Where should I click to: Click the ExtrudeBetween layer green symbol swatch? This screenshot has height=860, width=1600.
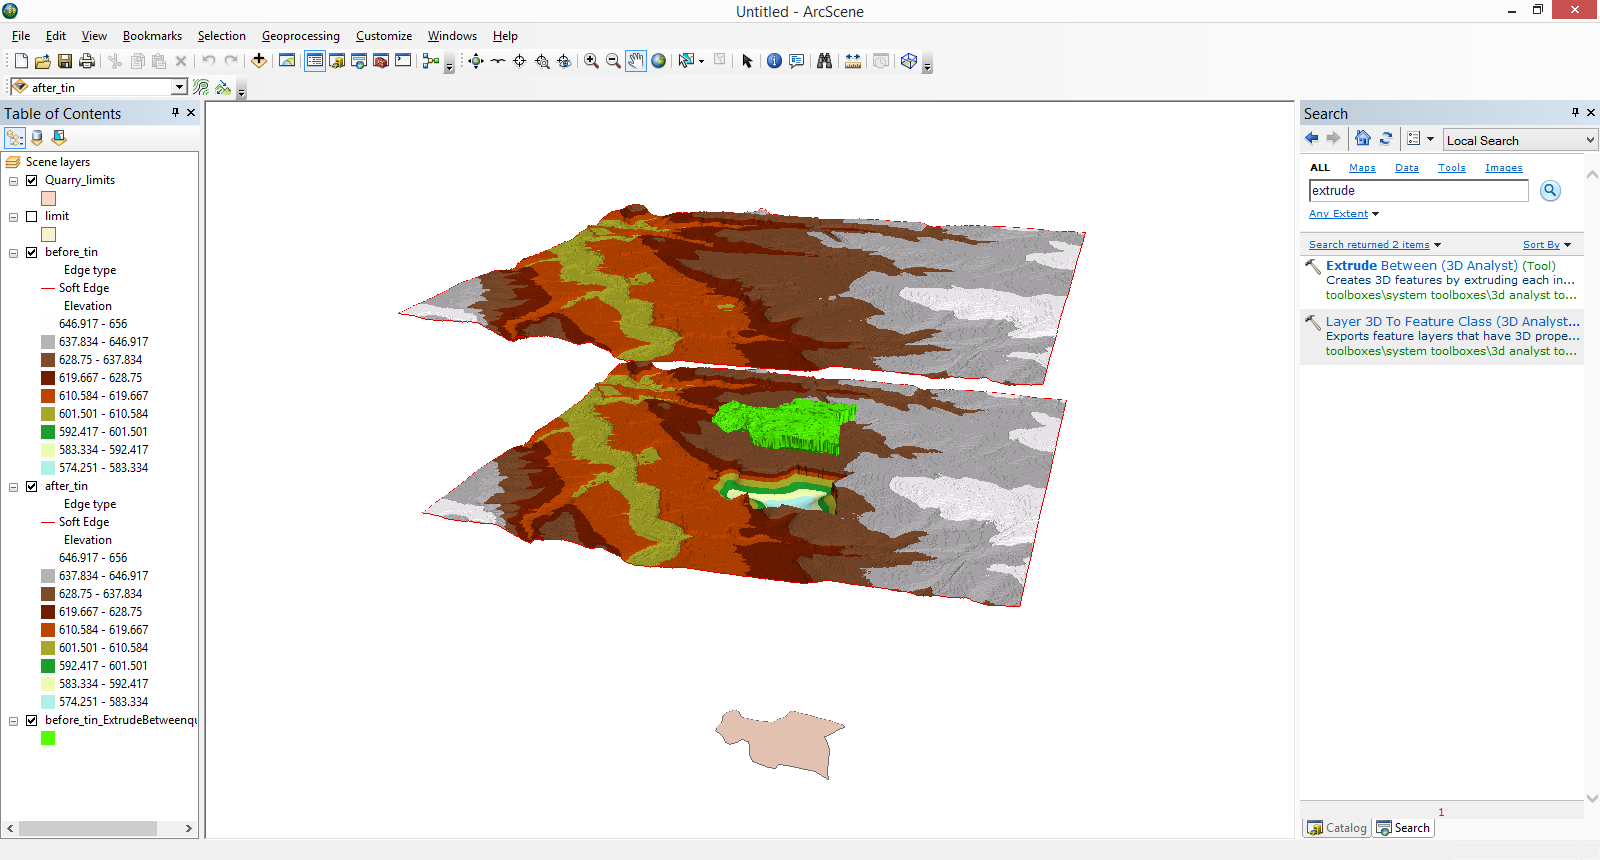48,739
